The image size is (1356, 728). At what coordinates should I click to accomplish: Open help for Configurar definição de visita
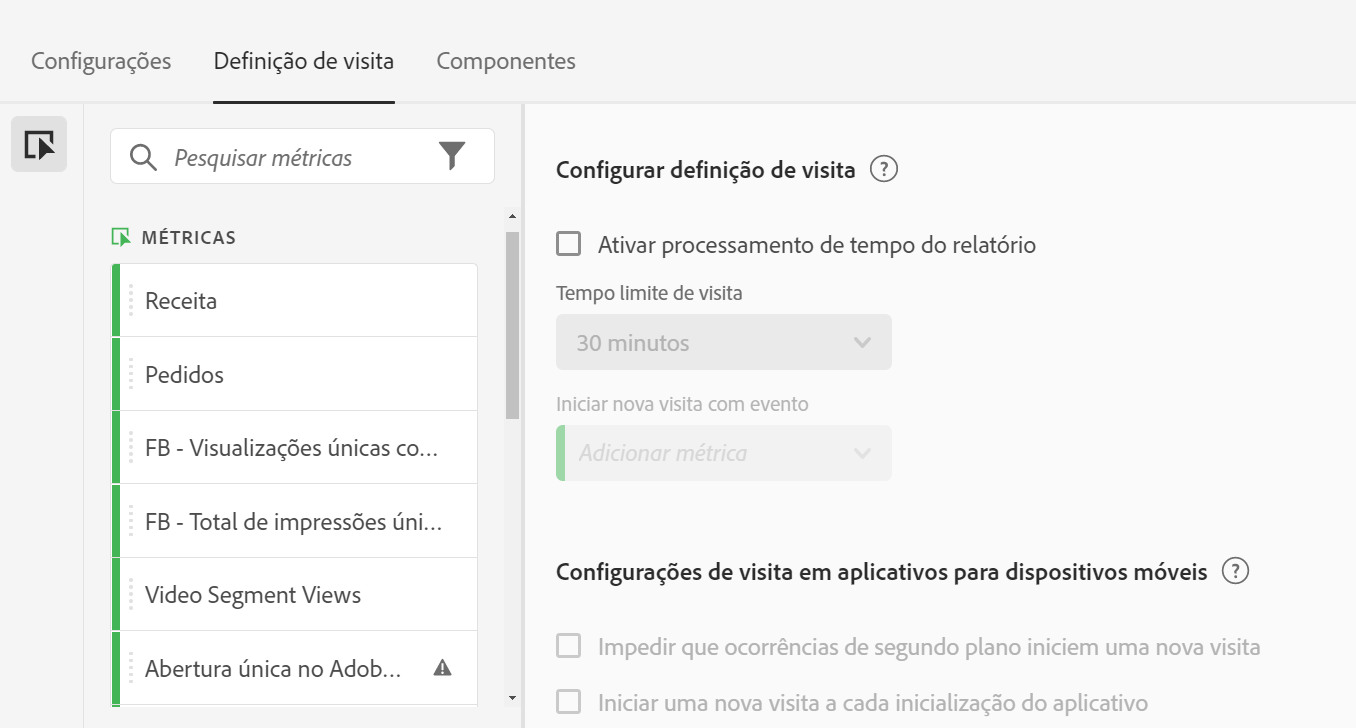884,170
